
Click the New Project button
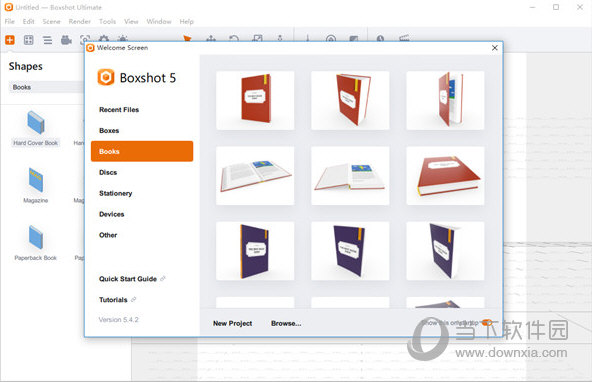click(x=233, y=323)
